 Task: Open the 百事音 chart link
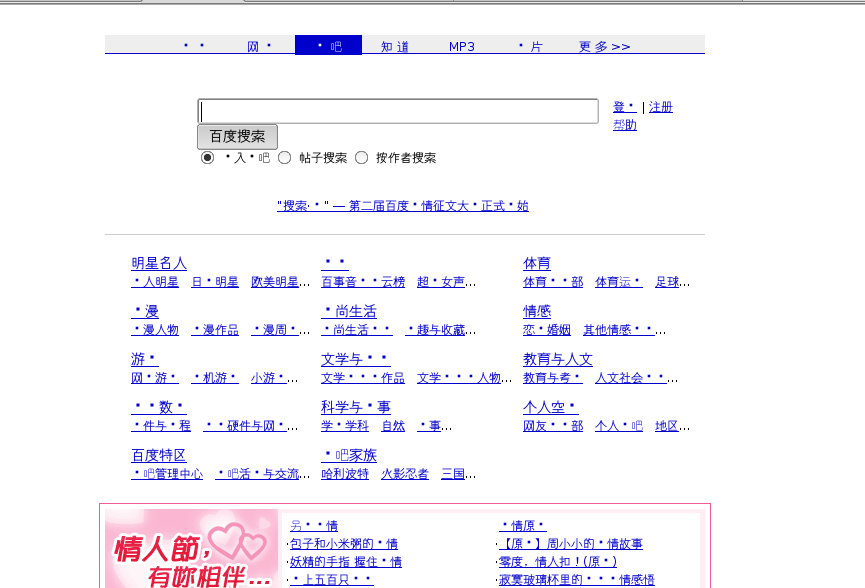pos(363,282)
